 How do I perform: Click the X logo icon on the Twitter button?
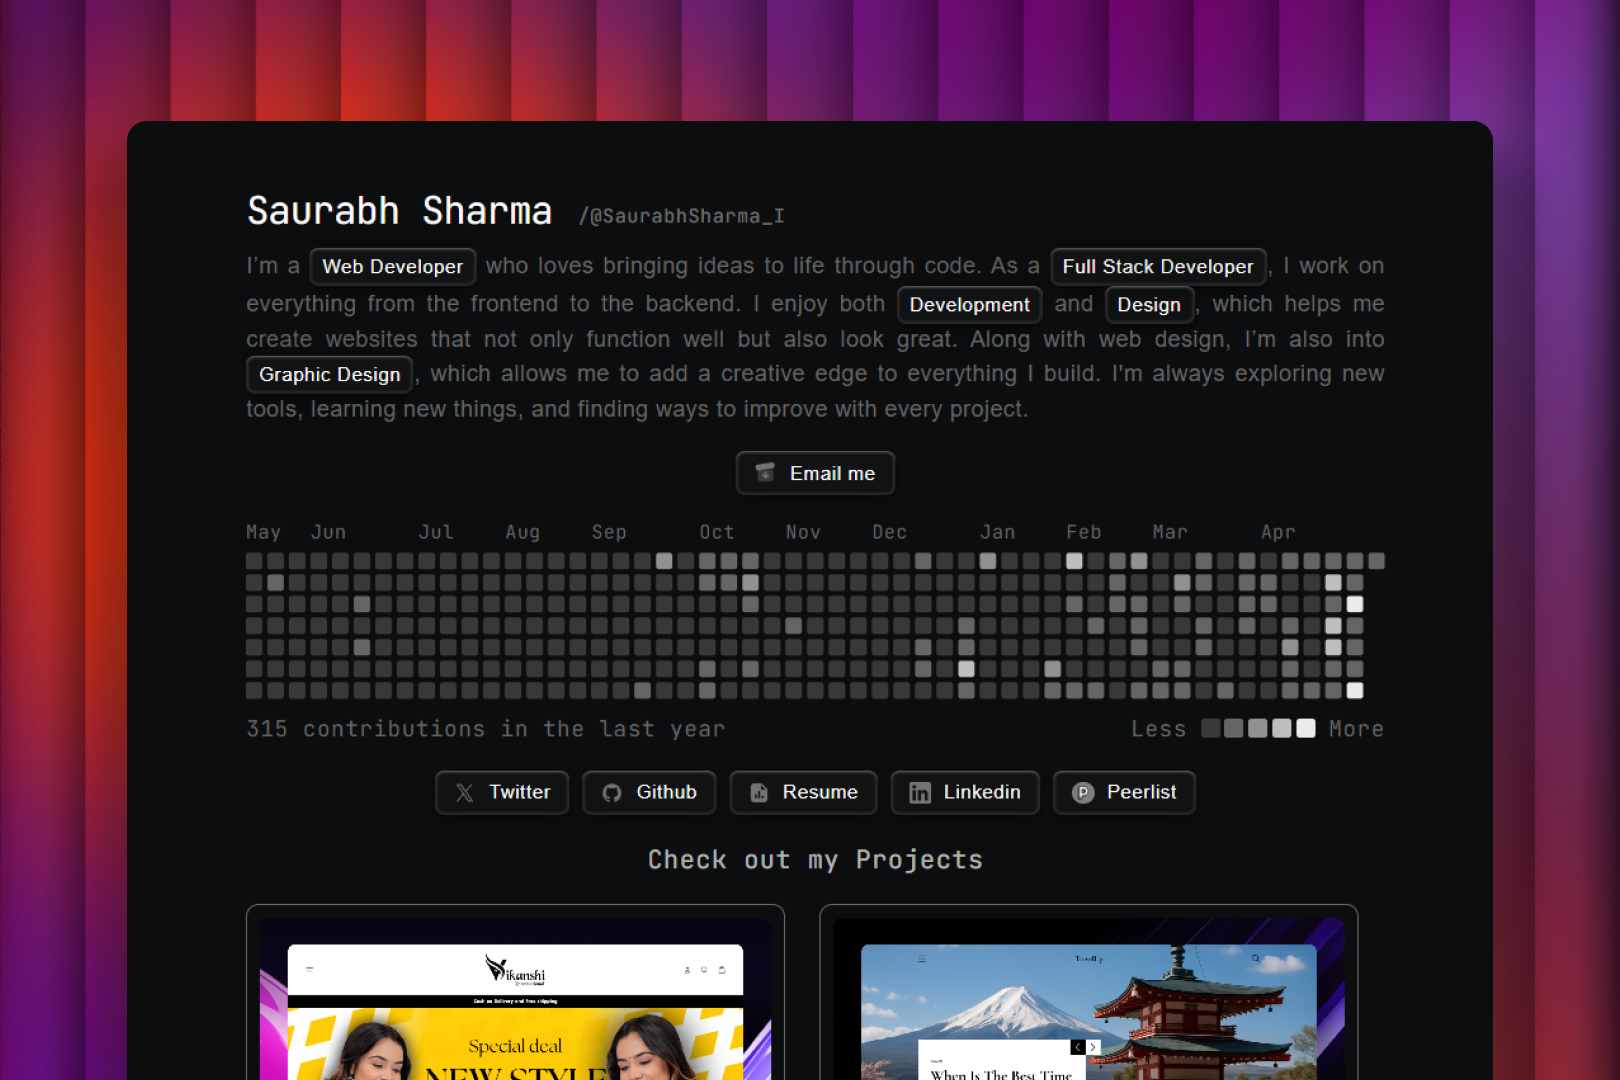tap(465, 793)
